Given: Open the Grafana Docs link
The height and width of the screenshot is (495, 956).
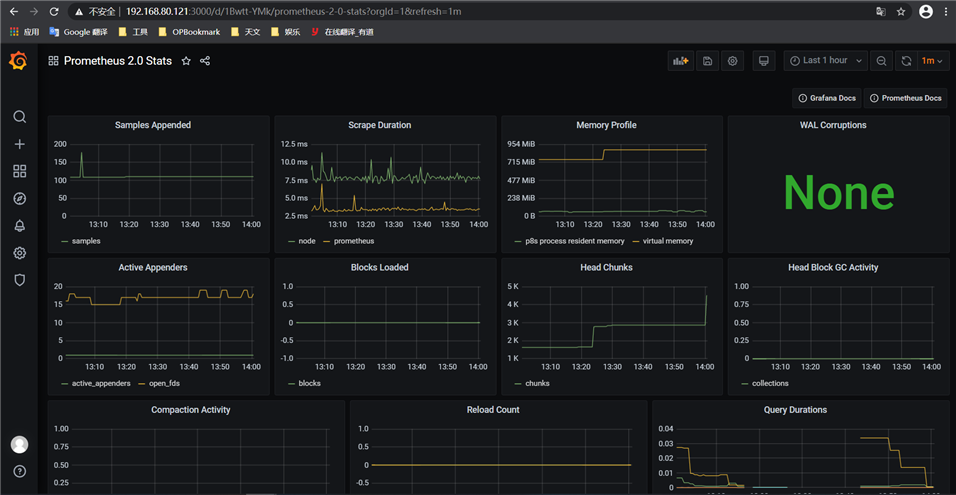Looking at the screenshot, I should tap(827, 98).
